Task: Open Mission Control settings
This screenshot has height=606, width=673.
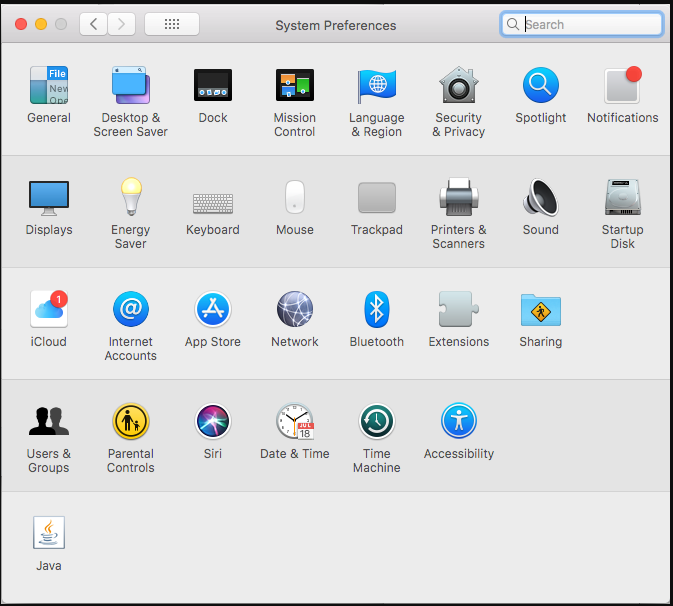Action: coord(294,86)
